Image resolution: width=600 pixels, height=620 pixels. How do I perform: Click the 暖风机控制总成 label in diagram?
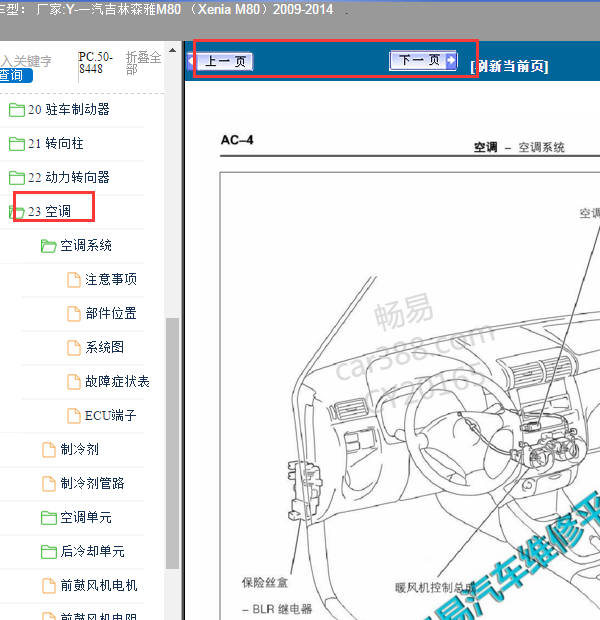(x=435, y=588)
